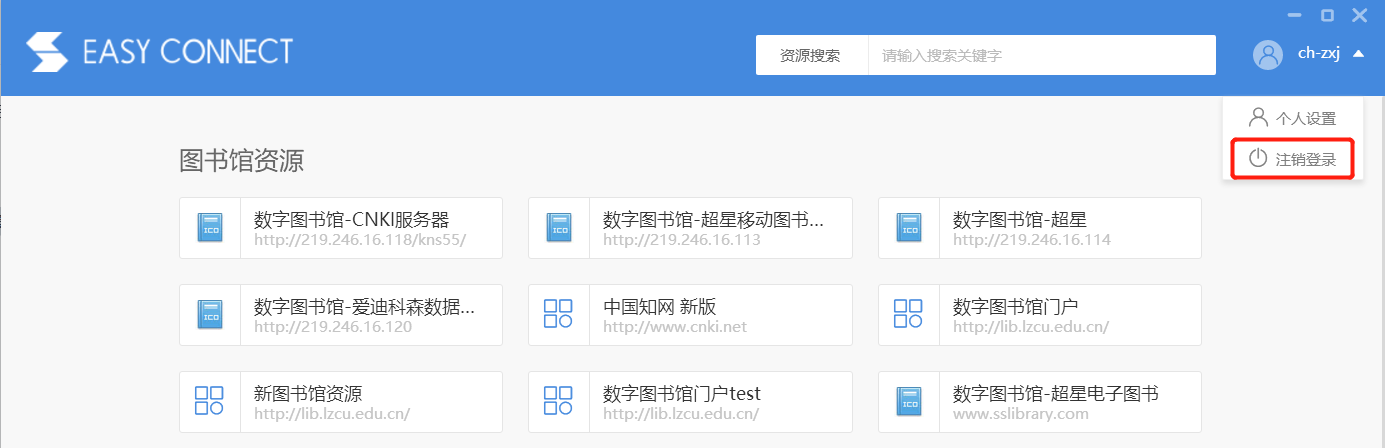
Task: Click the URL http://www.cnki.net
Action: pyautogui.click(x=675, y=327)
